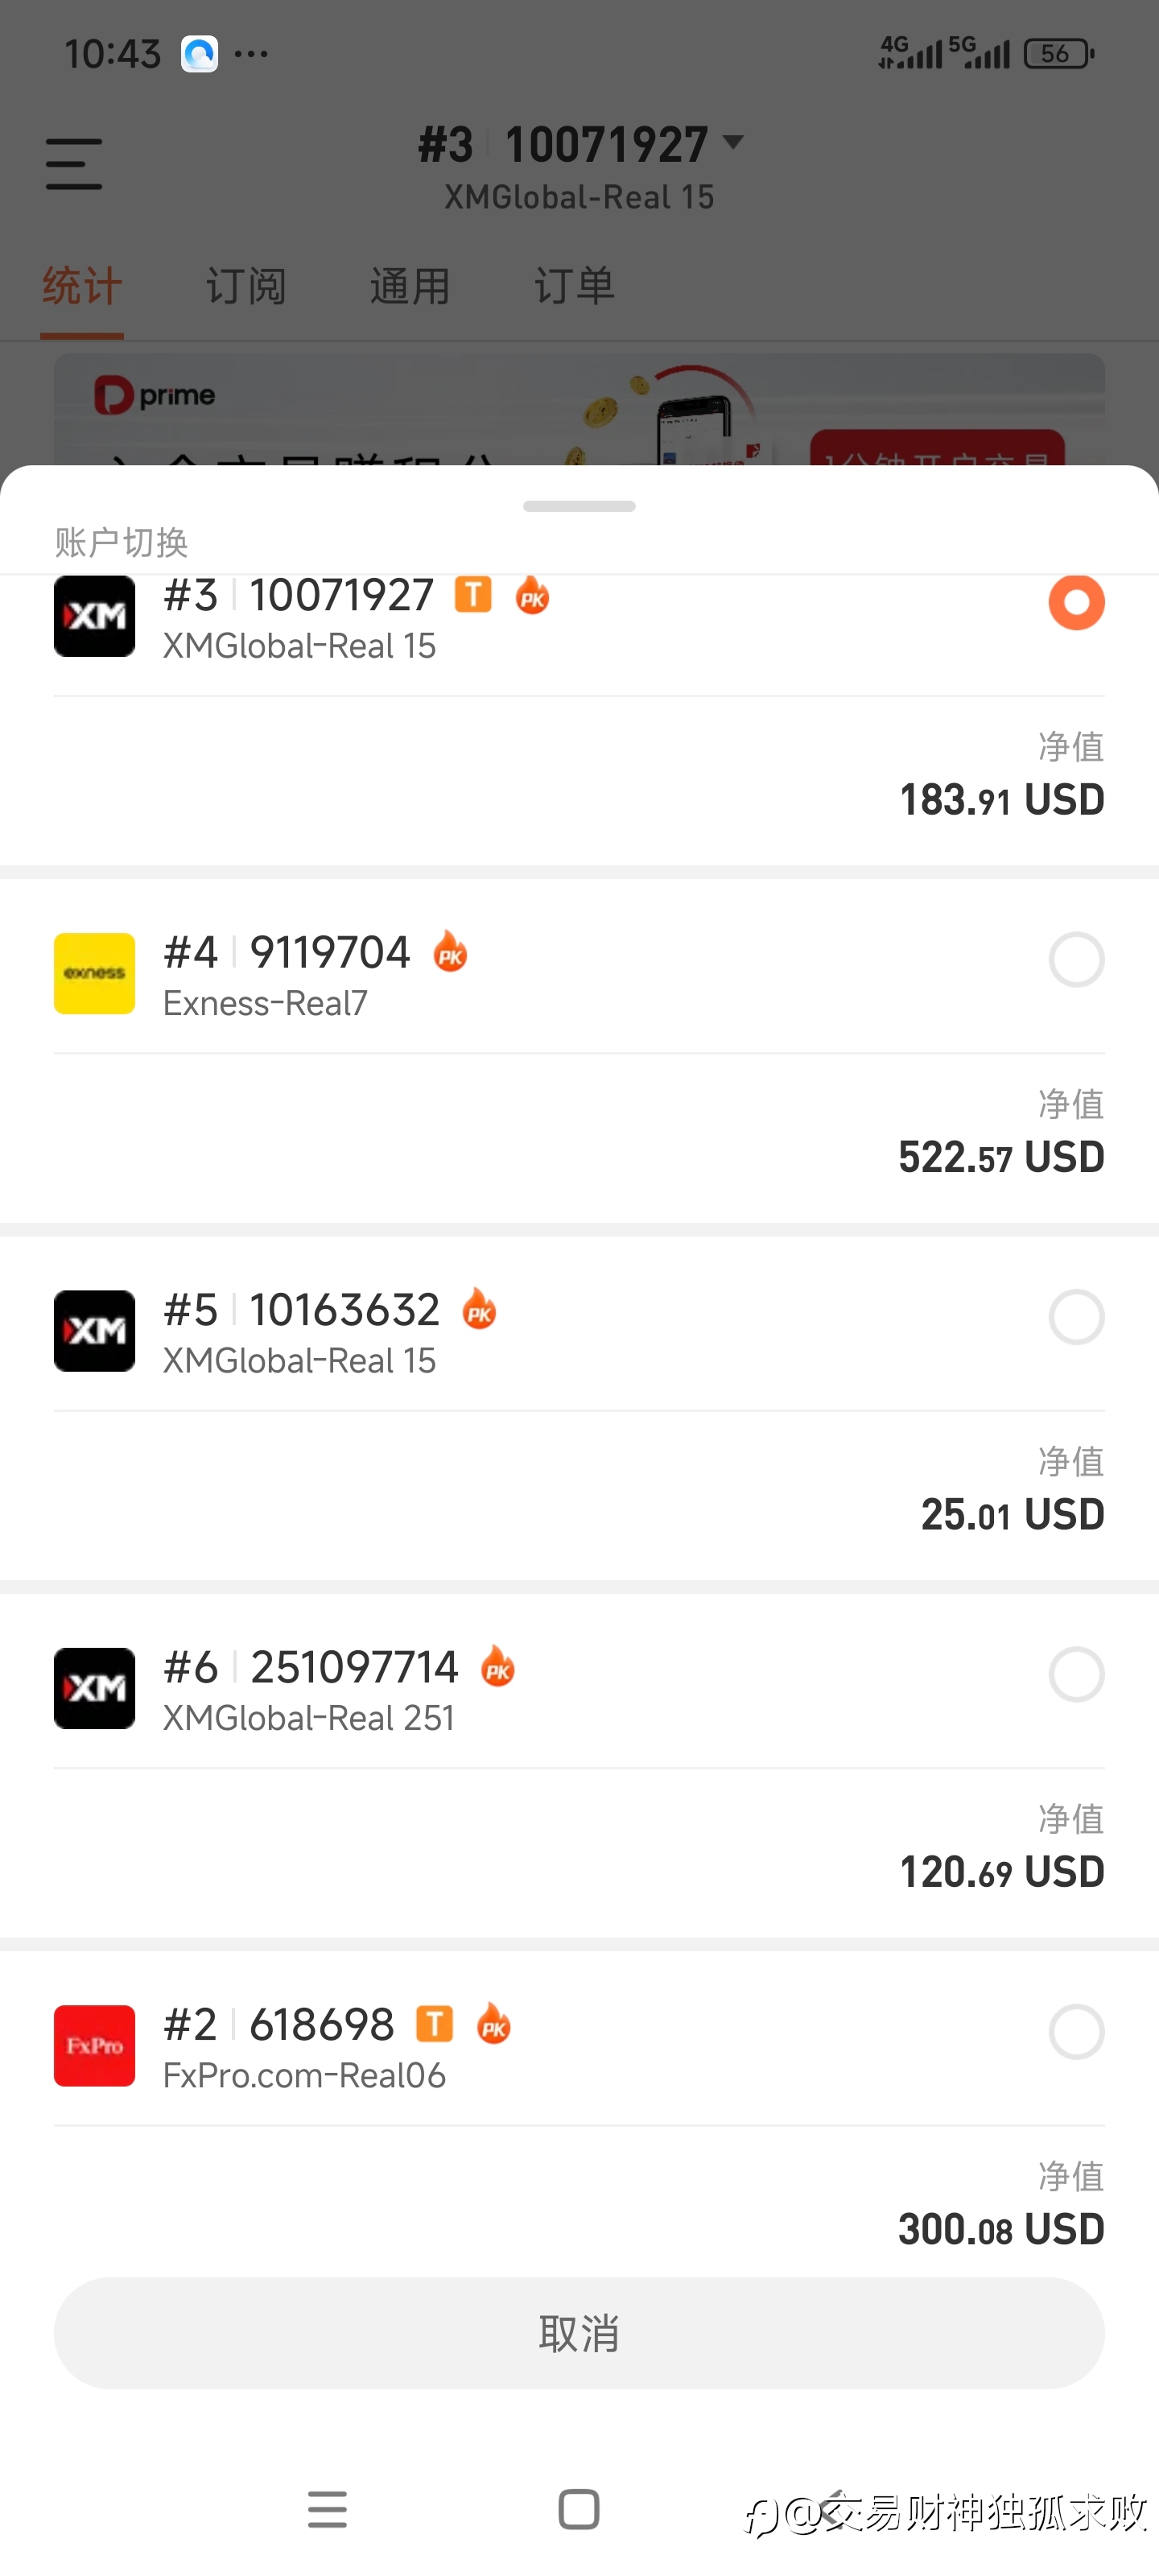Screen dimensions: 1159x2576
Task: Tap the orange T badge on account #3
Action: point(473,594)
